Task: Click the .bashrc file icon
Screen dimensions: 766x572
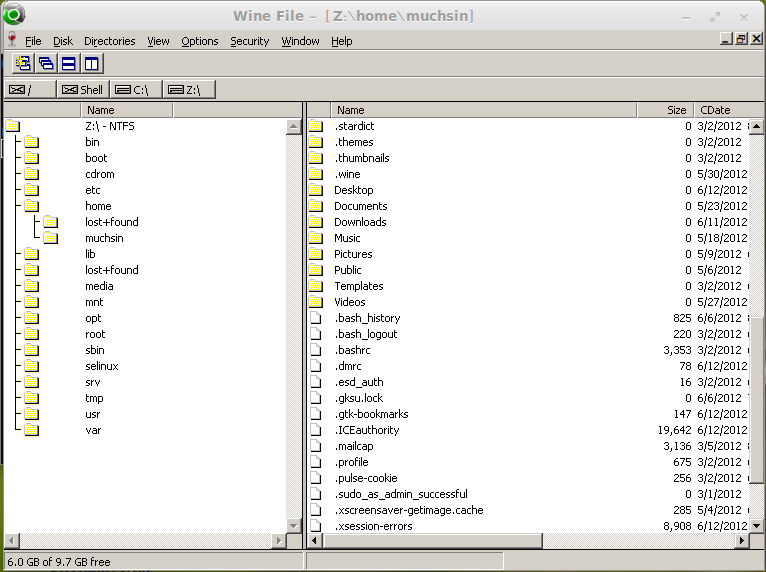Action: click(x=316, y=350)
